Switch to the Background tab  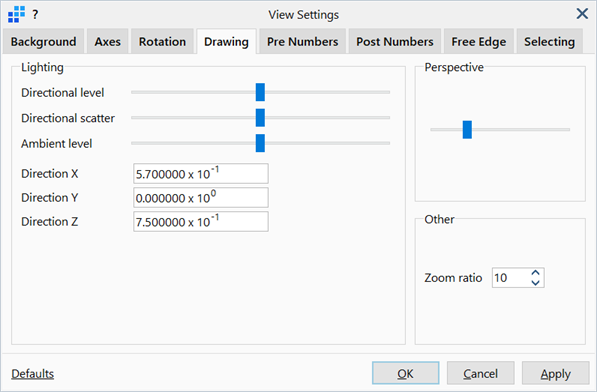point(43,41)
